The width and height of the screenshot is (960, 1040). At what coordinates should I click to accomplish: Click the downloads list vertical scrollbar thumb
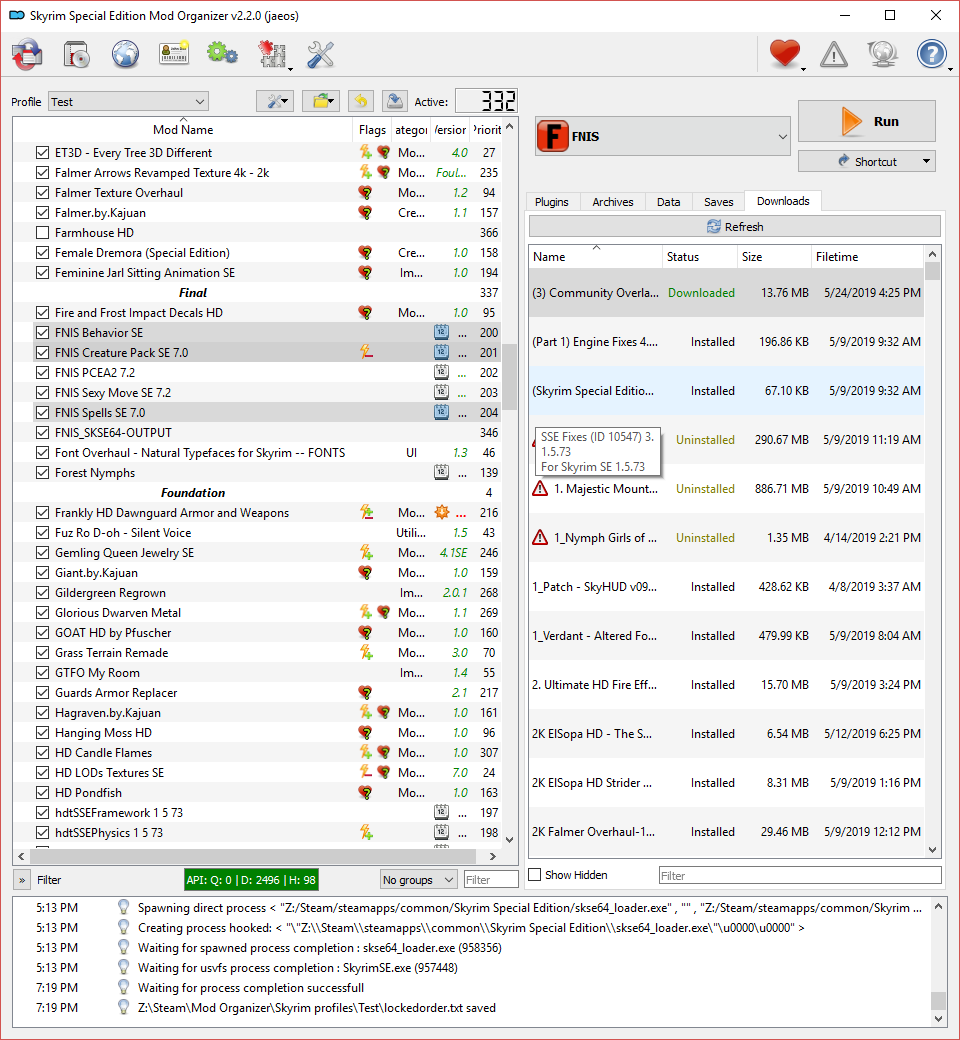click(932, 271)
